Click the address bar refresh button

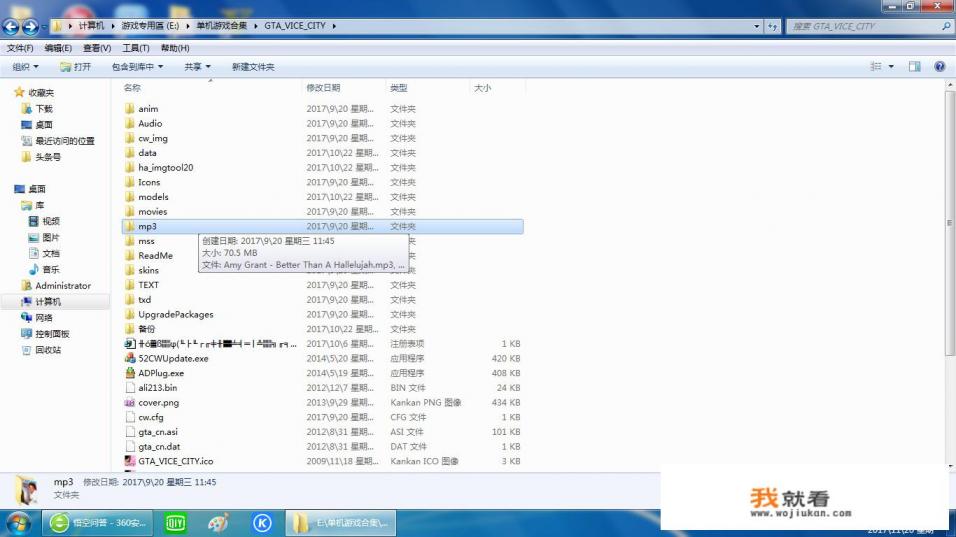coord(772,26)
